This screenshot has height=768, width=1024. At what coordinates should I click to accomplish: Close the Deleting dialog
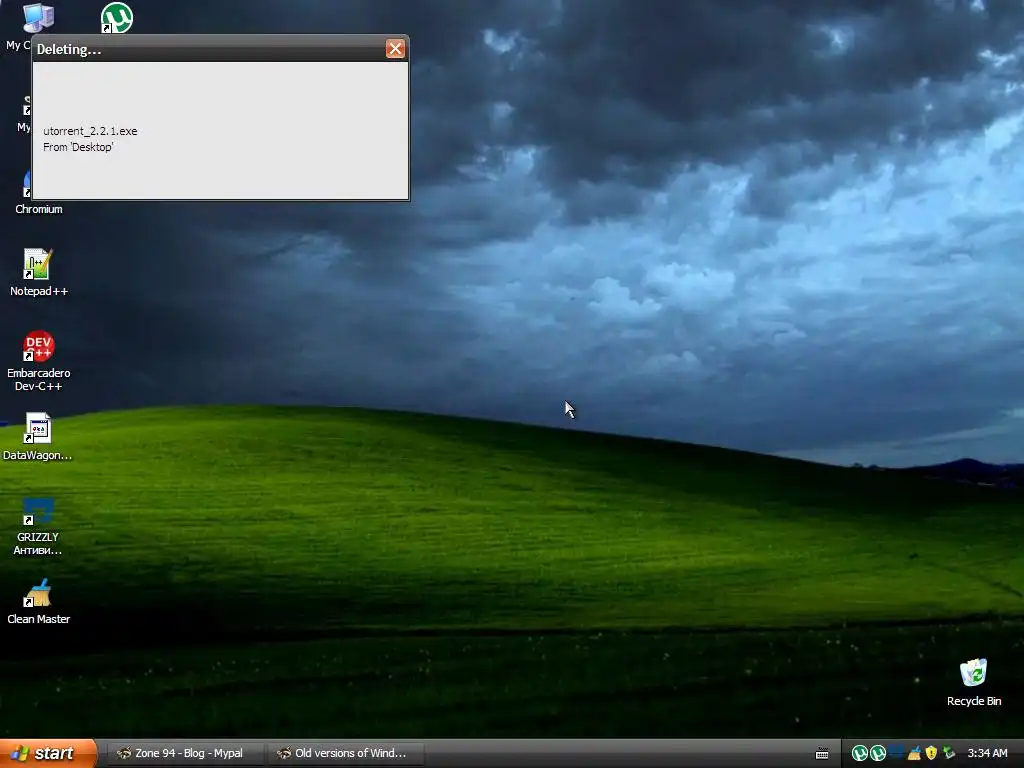(395, 49)
